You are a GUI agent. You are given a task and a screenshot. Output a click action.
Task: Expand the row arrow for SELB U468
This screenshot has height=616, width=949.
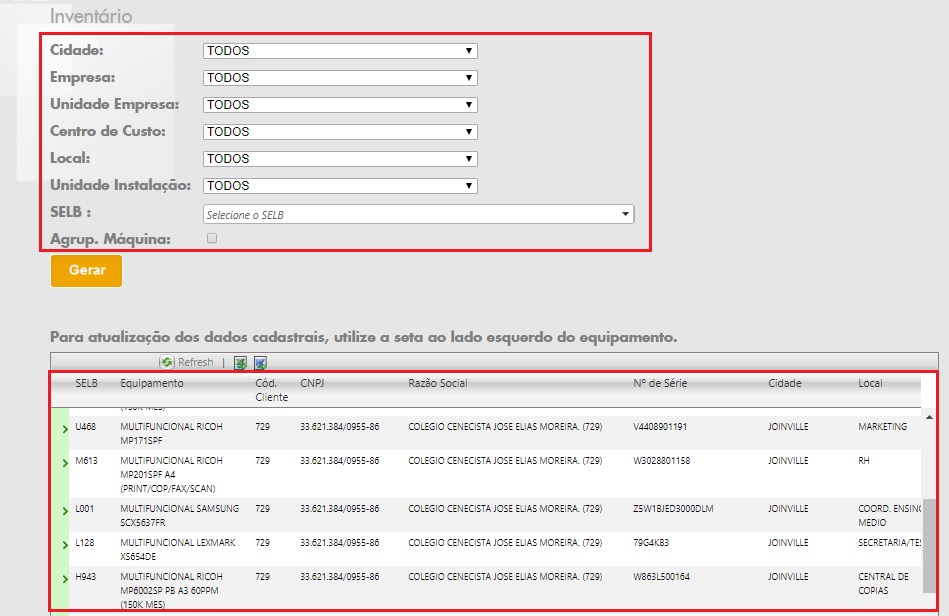tap(65, 429)
